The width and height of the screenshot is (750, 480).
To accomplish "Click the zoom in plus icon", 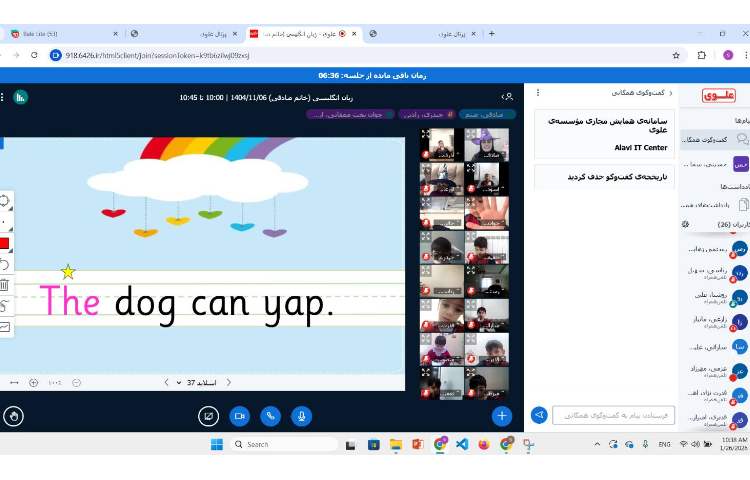I will click(34, 382).
